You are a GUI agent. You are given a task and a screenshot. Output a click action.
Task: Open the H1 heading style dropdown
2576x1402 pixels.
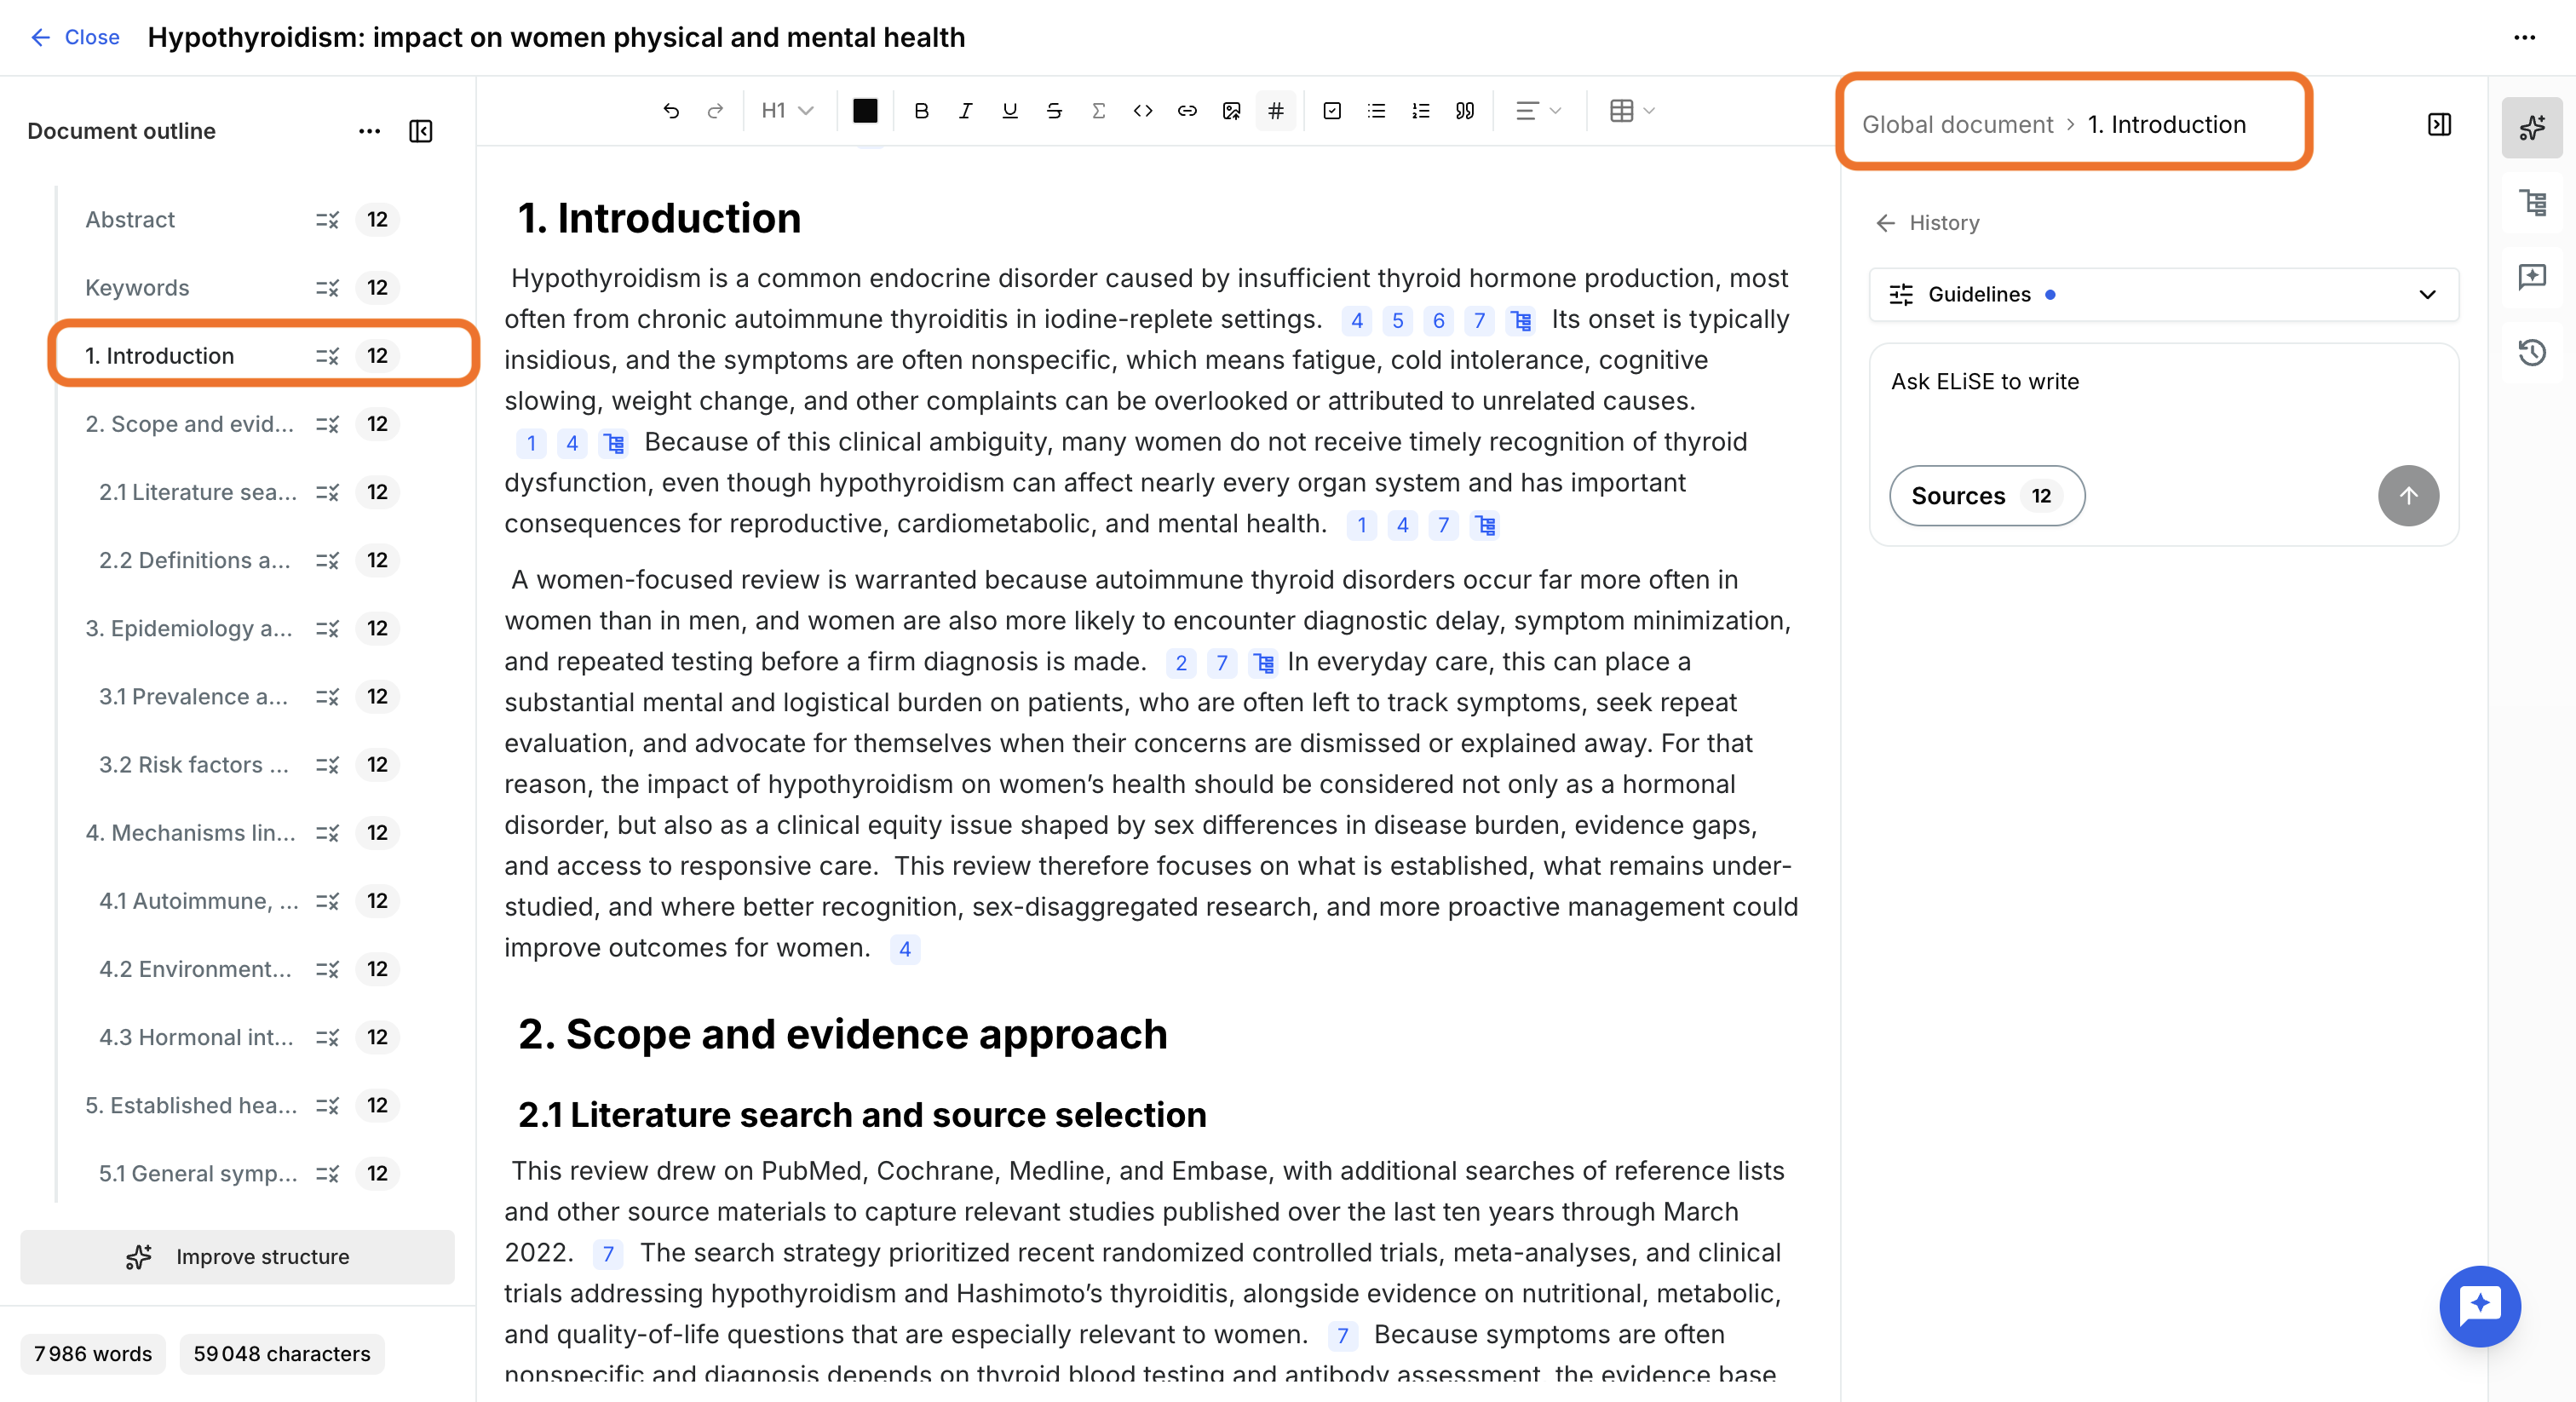(788, 111)
